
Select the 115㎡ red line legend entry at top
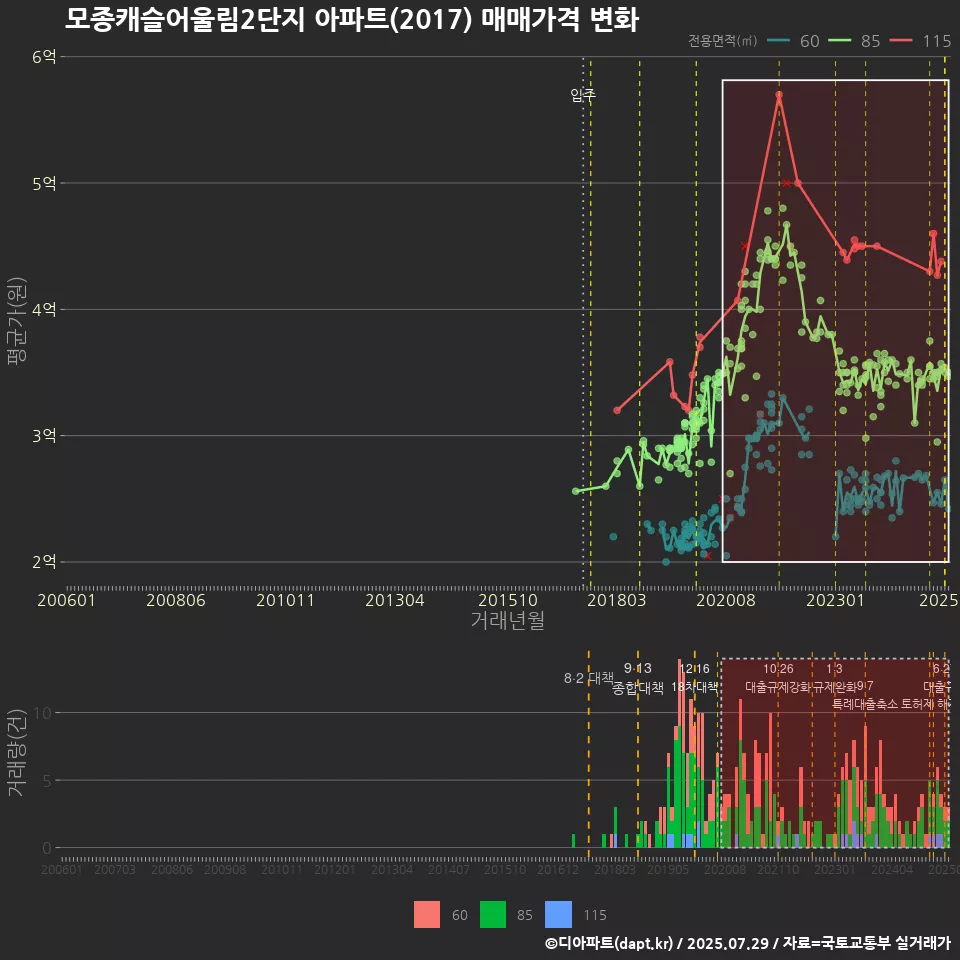click(920, 41)
